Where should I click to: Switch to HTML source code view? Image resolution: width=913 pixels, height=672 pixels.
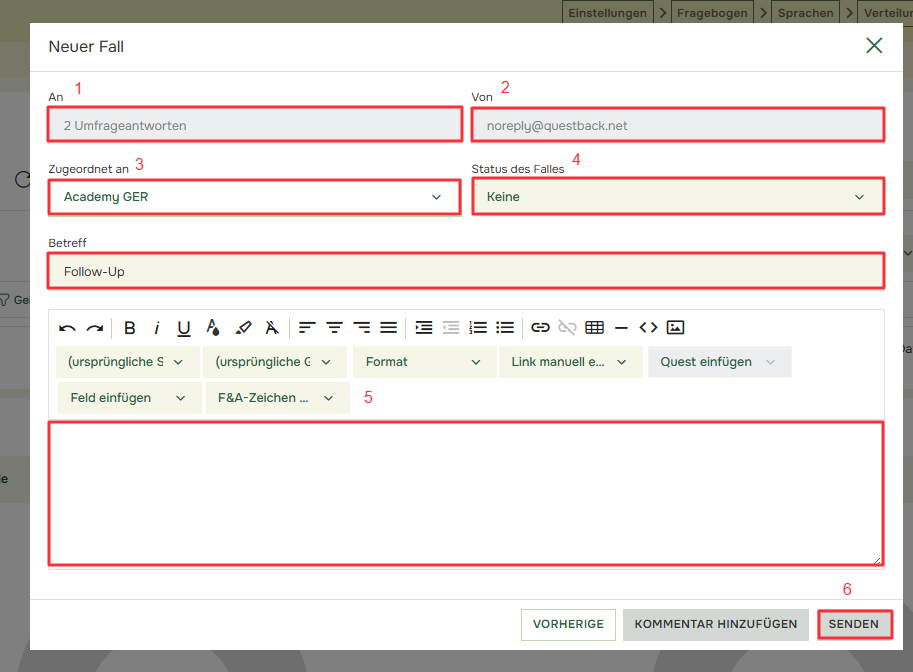pyautogui.click(x=648, y=327)
